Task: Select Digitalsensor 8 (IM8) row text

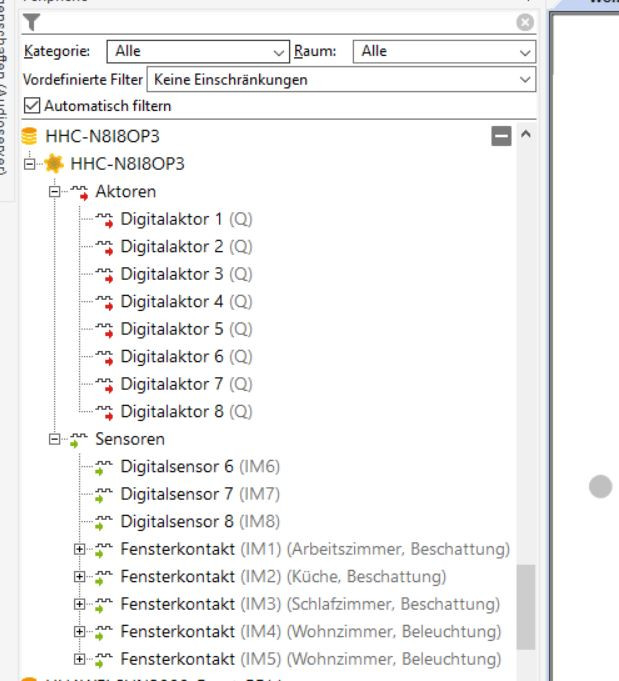Action: [x=200, y=522]
